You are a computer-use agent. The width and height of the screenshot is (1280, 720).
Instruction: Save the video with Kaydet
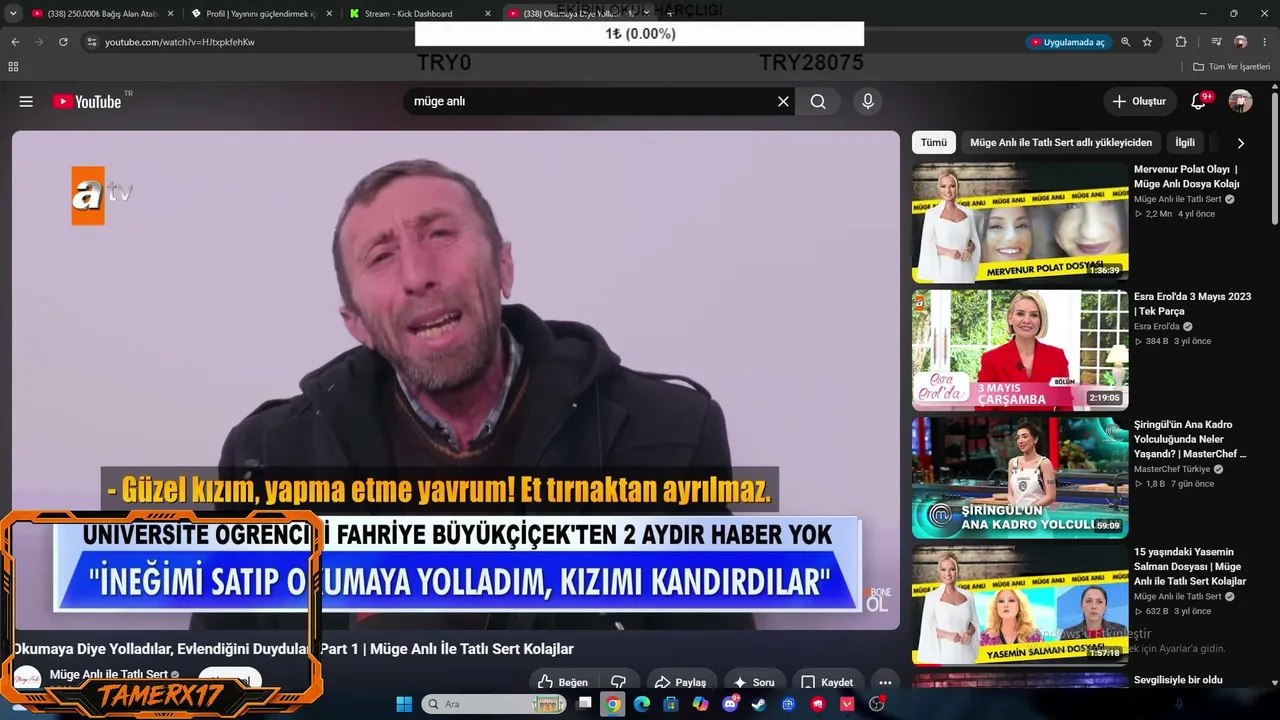point(827,682)
